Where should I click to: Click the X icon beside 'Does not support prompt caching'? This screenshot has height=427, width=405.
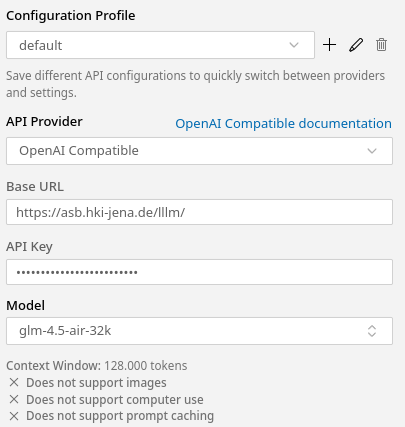(x=14, y=416)
